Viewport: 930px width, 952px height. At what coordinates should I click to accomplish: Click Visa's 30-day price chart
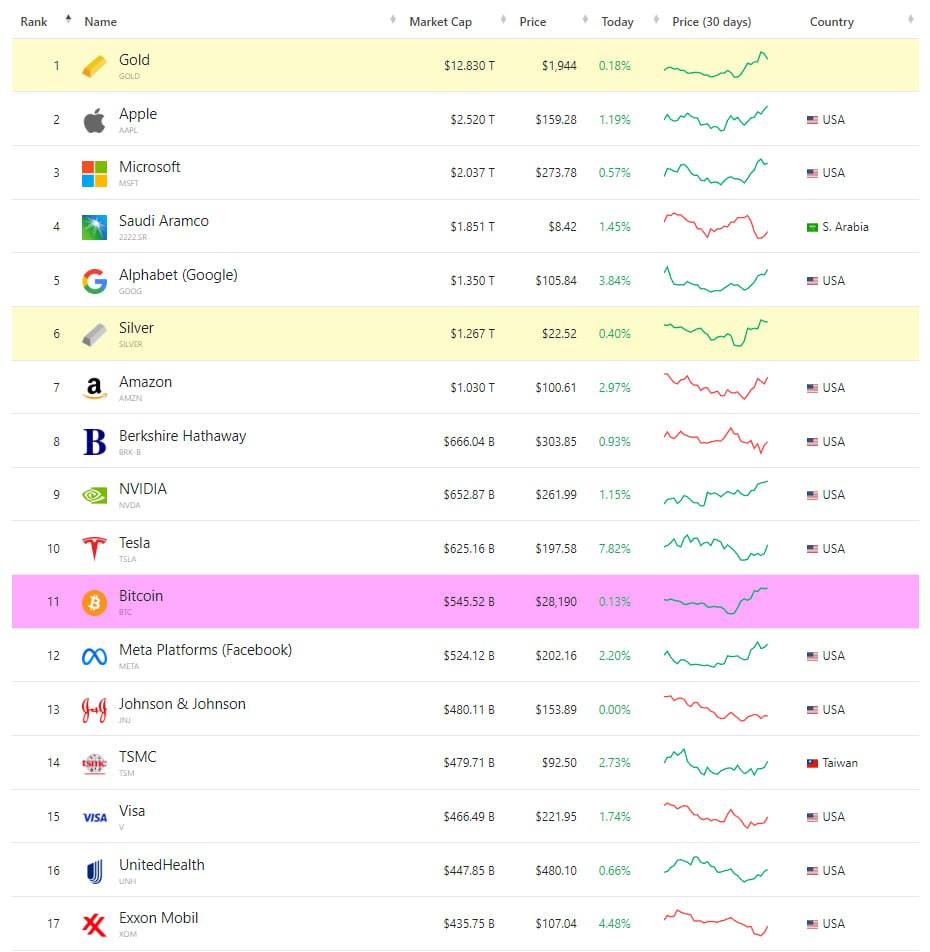[716, 815]
